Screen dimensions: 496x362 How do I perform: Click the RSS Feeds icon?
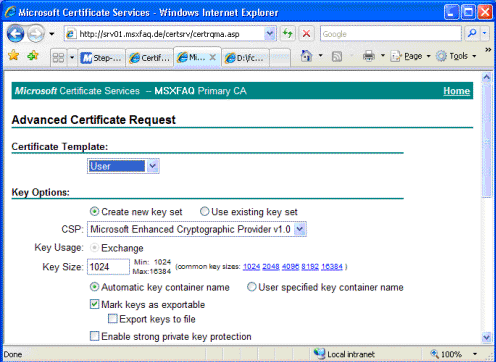[x=337, y=56]
